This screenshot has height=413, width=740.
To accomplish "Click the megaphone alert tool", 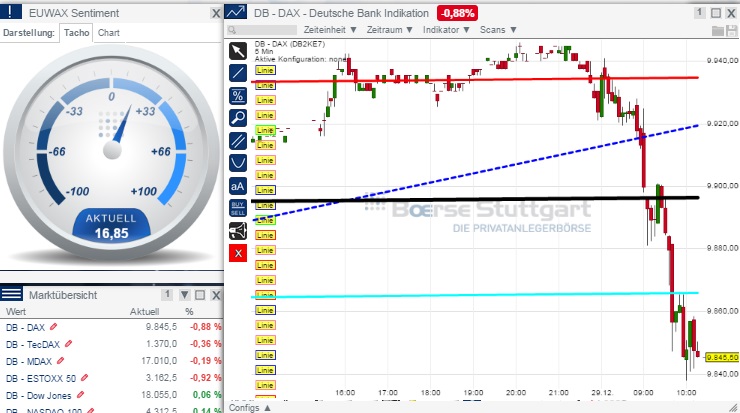I will [238, 230].
